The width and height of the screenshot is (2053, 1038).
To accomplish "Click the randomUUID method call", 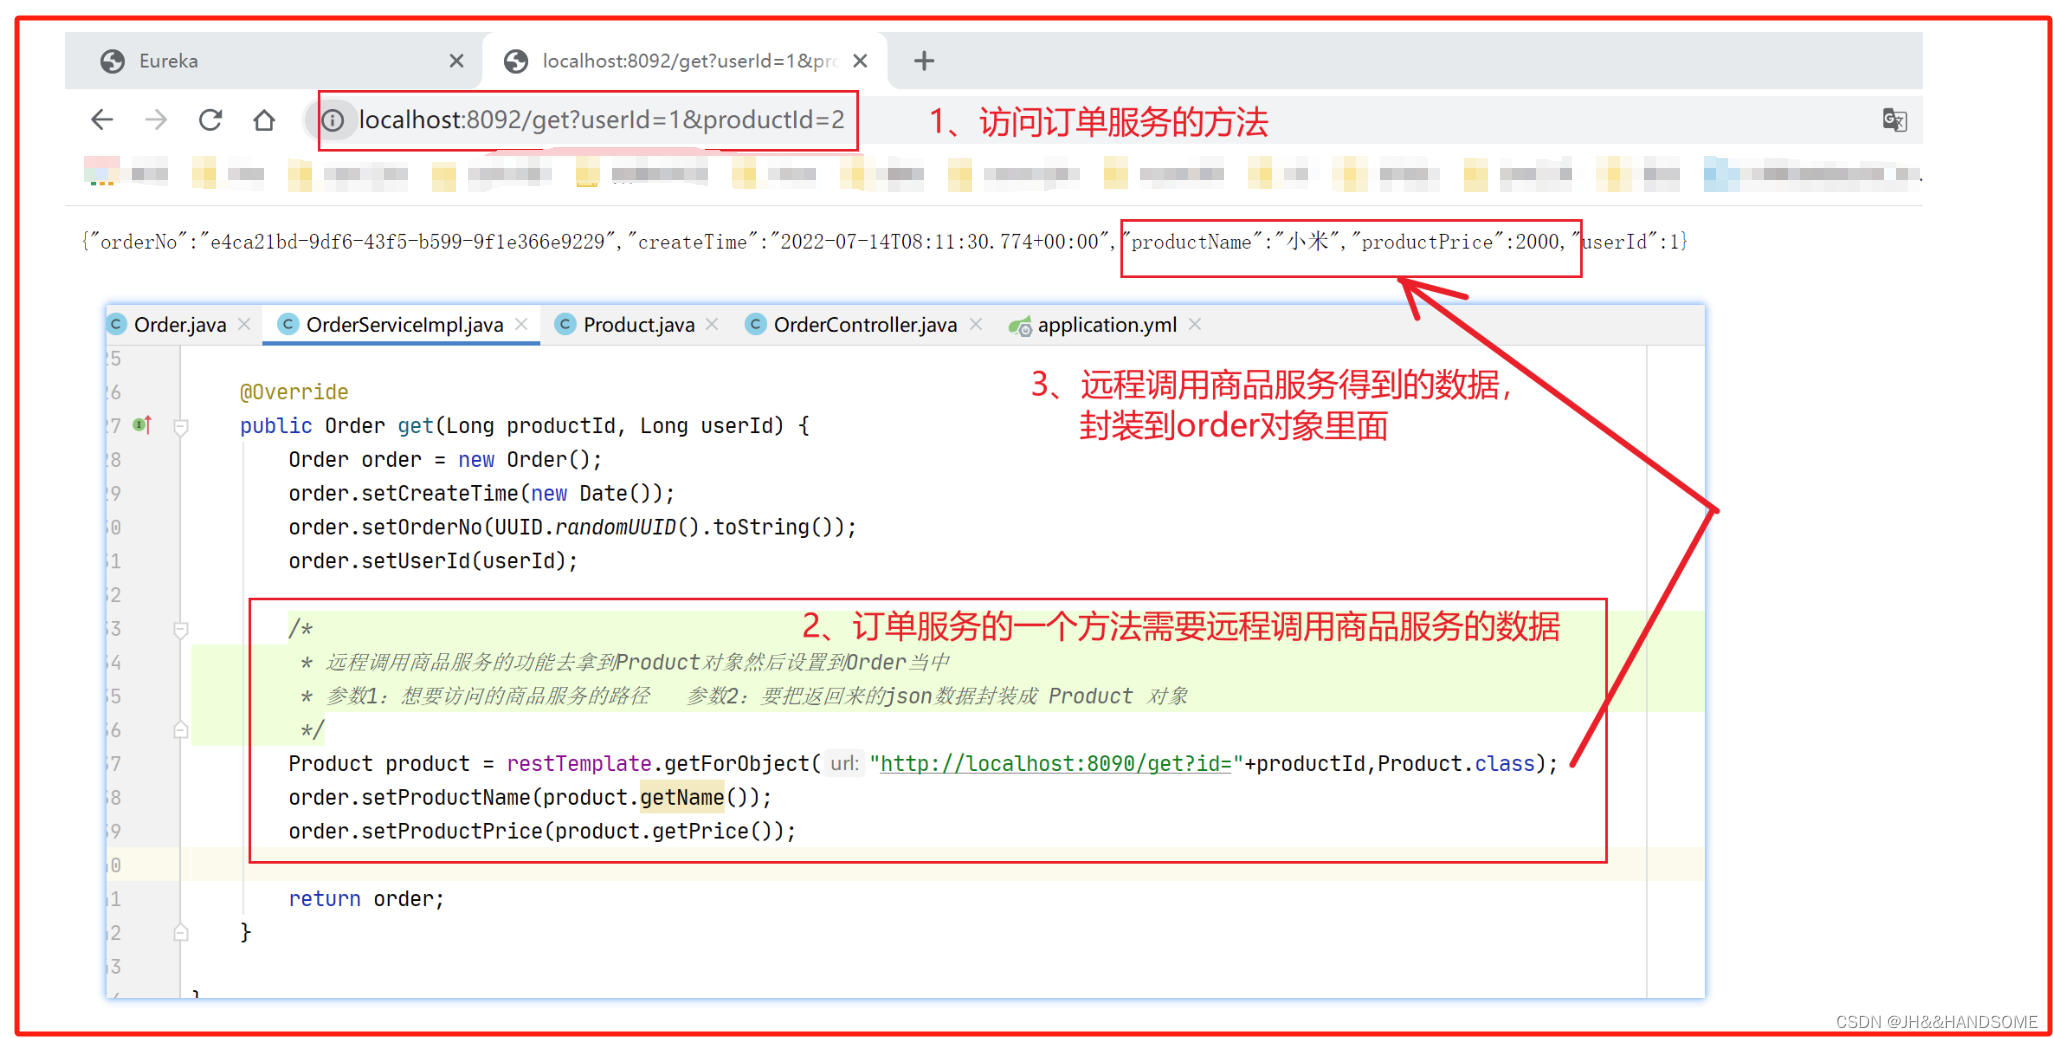I will click(x=615, y=527).
